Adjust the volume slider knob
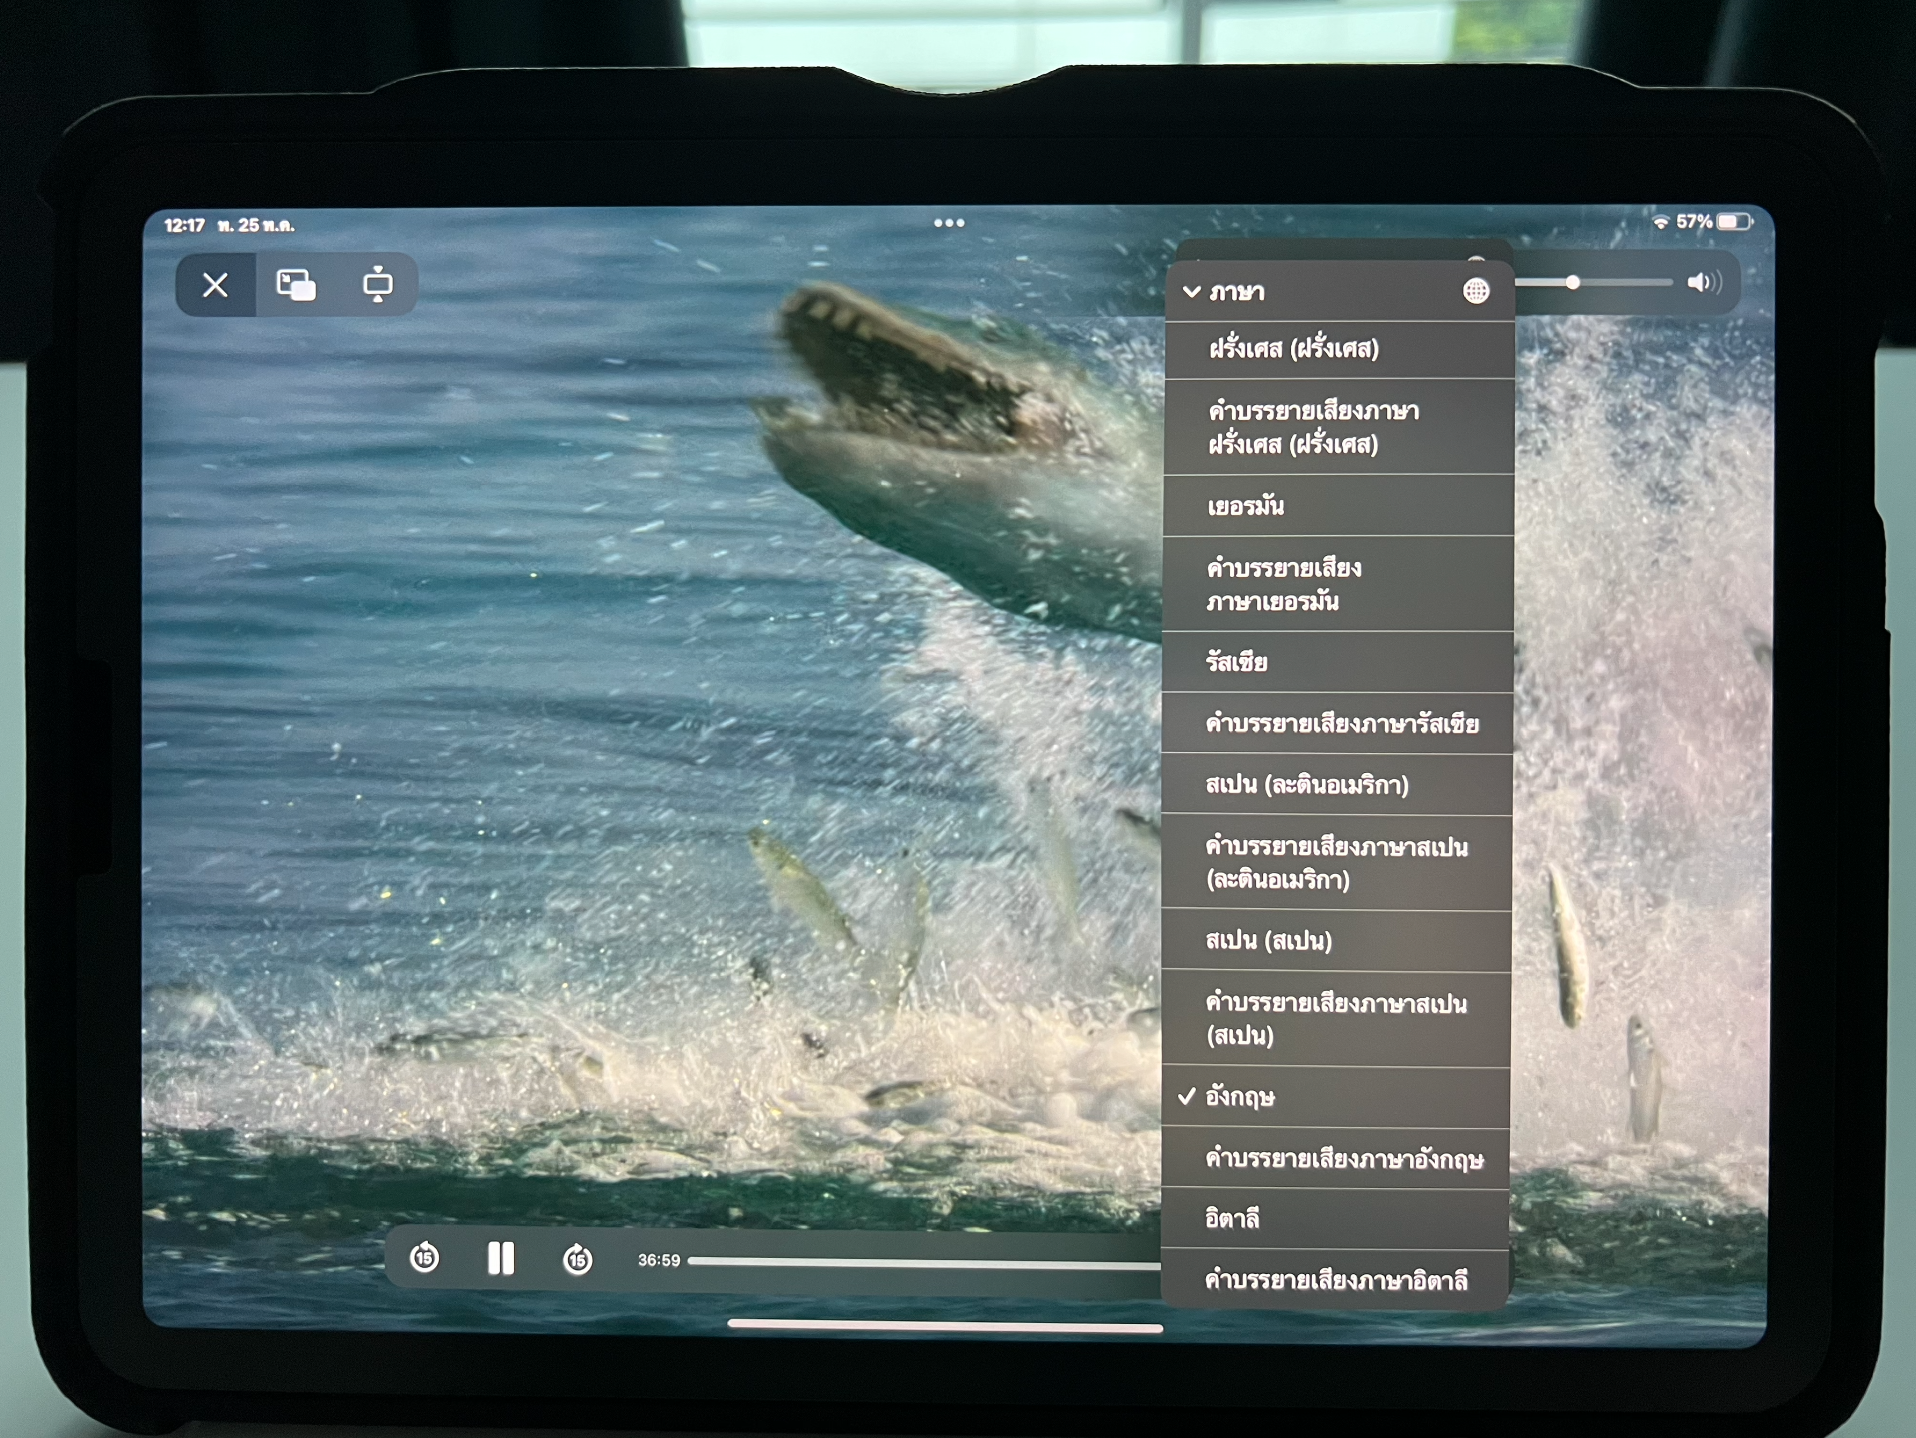Image resolution: width=1916 pixels, height=1438 pixels. coord(1573,283)
